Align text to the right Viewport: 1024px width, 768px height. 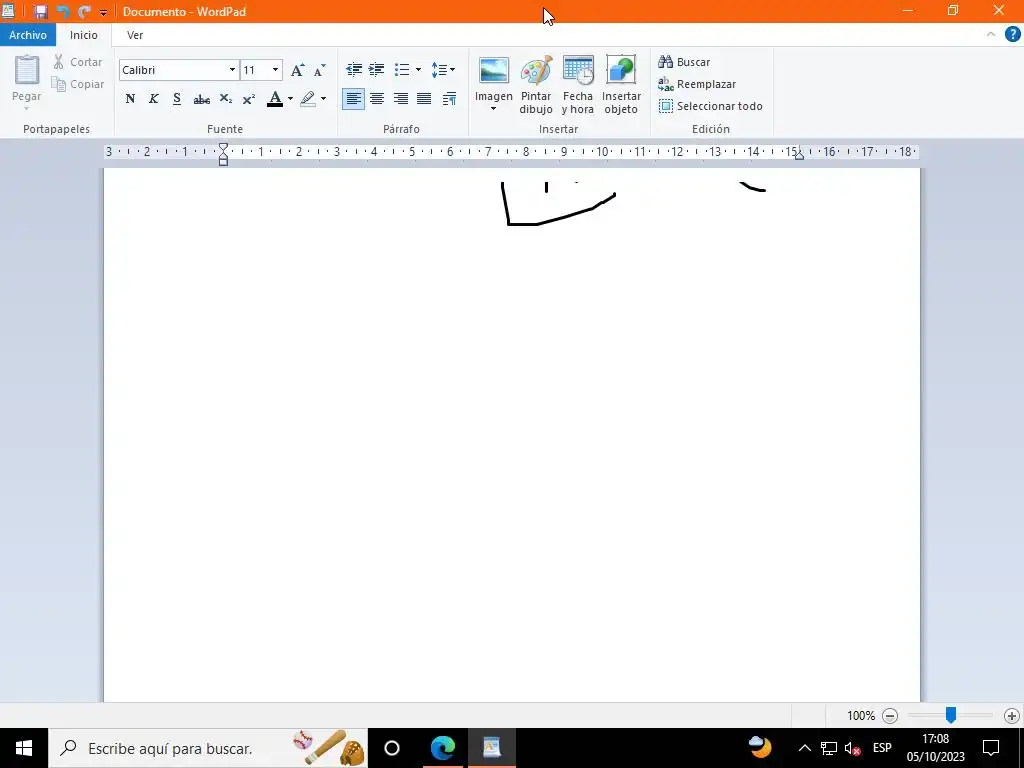400,99
